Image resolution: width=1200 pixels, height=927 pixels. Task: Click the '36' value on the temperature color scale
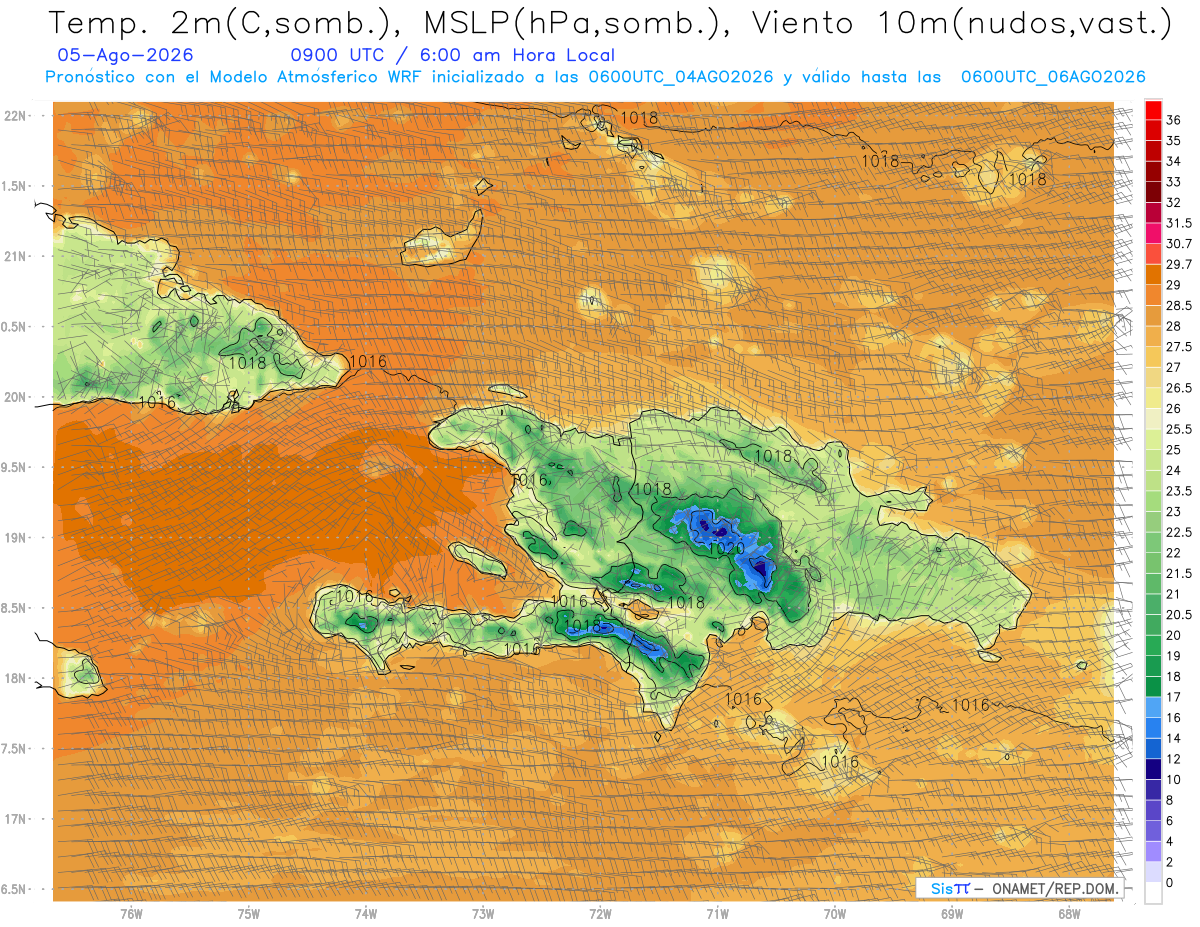click(1174, 120)
